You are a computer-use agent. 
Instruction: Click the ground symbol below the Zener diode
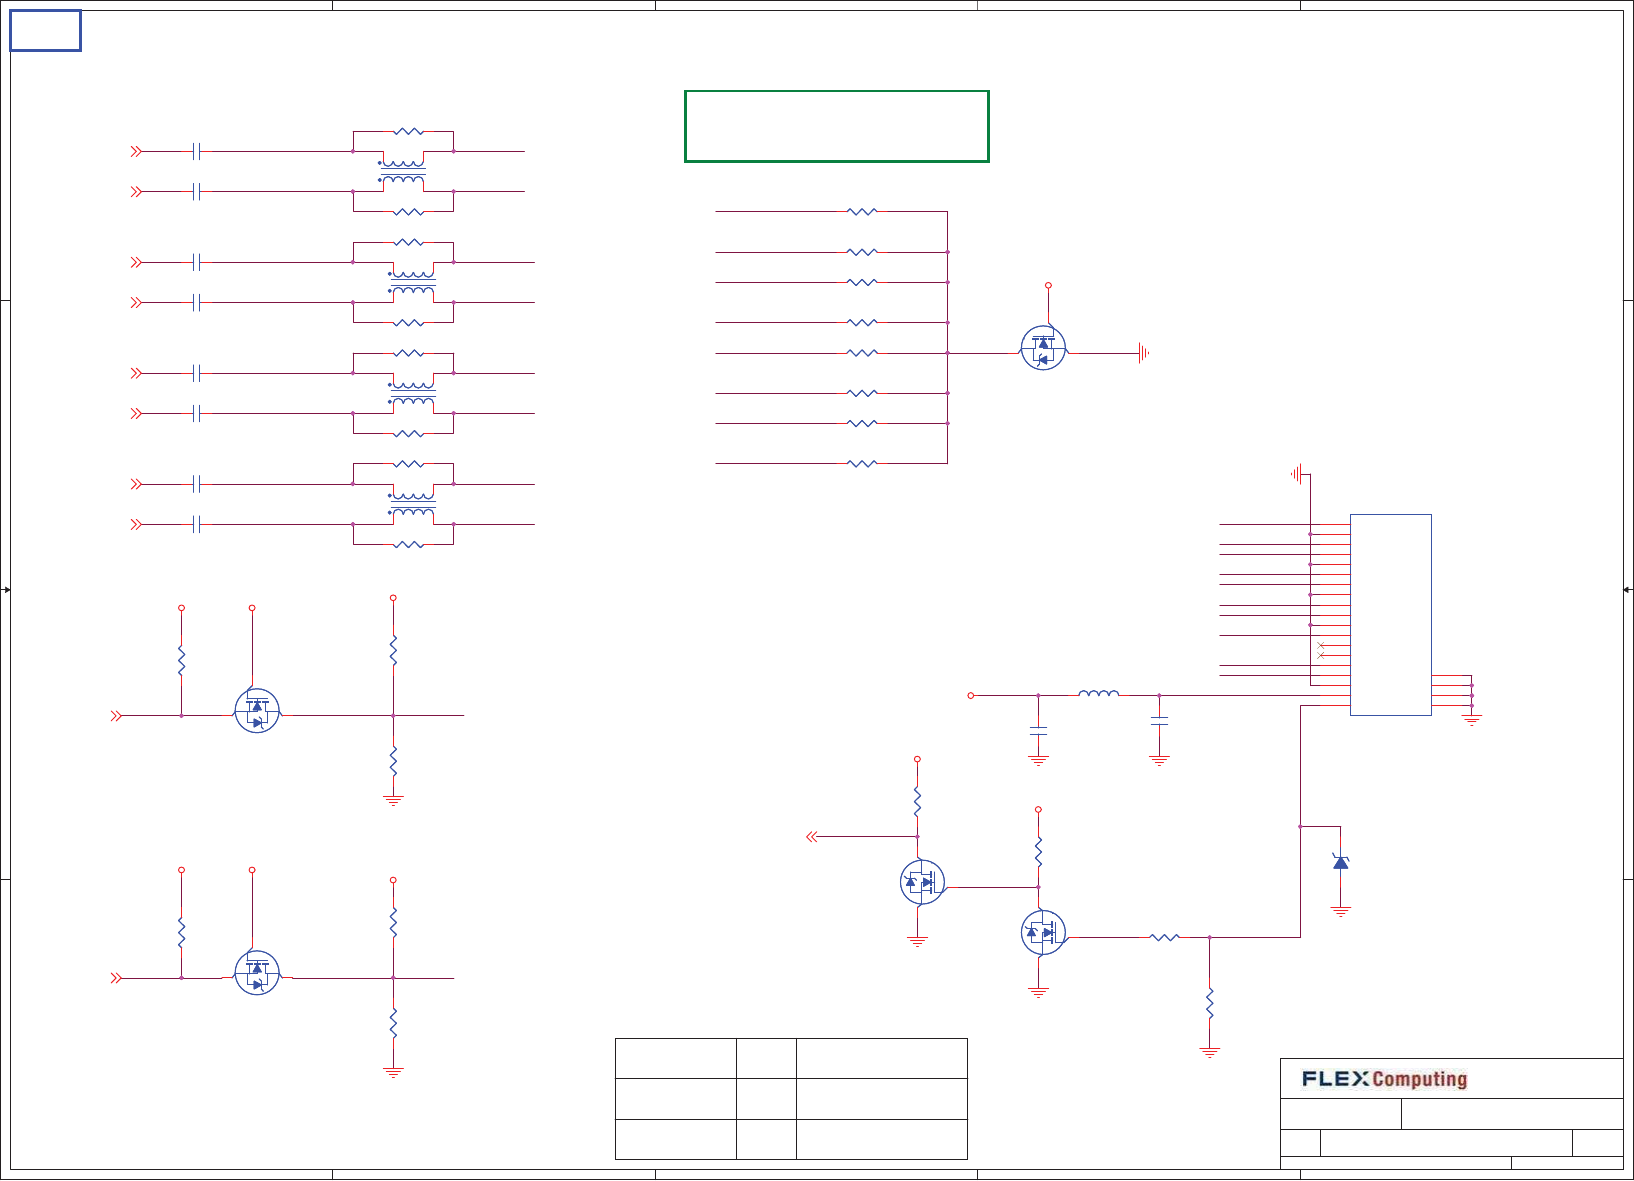coord(1341,912)
